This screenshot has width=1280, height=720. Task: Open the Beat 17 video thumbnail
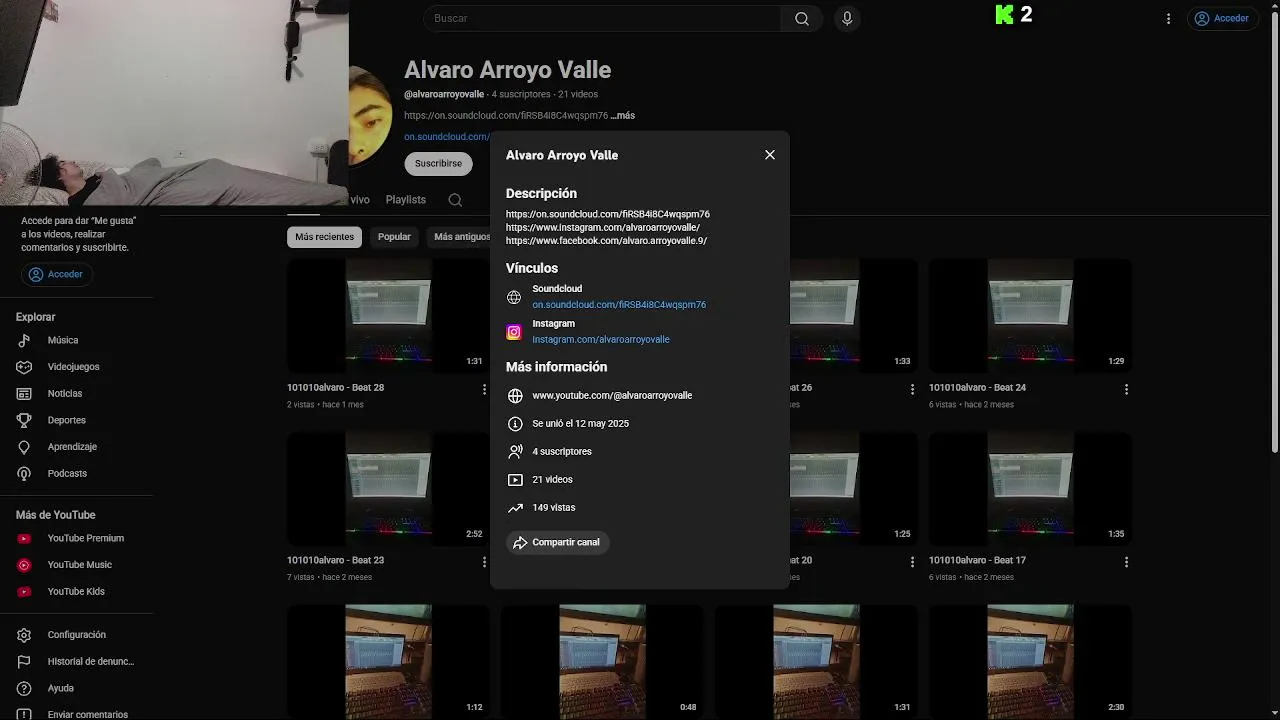point(1030,489)
